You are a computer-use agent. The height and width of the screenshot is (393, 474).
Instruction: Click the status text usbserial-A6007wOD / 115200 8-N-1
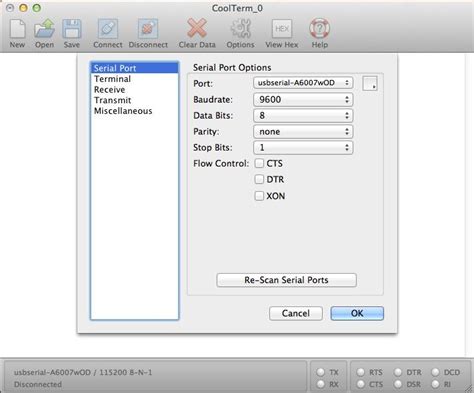pyautogui.click(x=83, y=372)
